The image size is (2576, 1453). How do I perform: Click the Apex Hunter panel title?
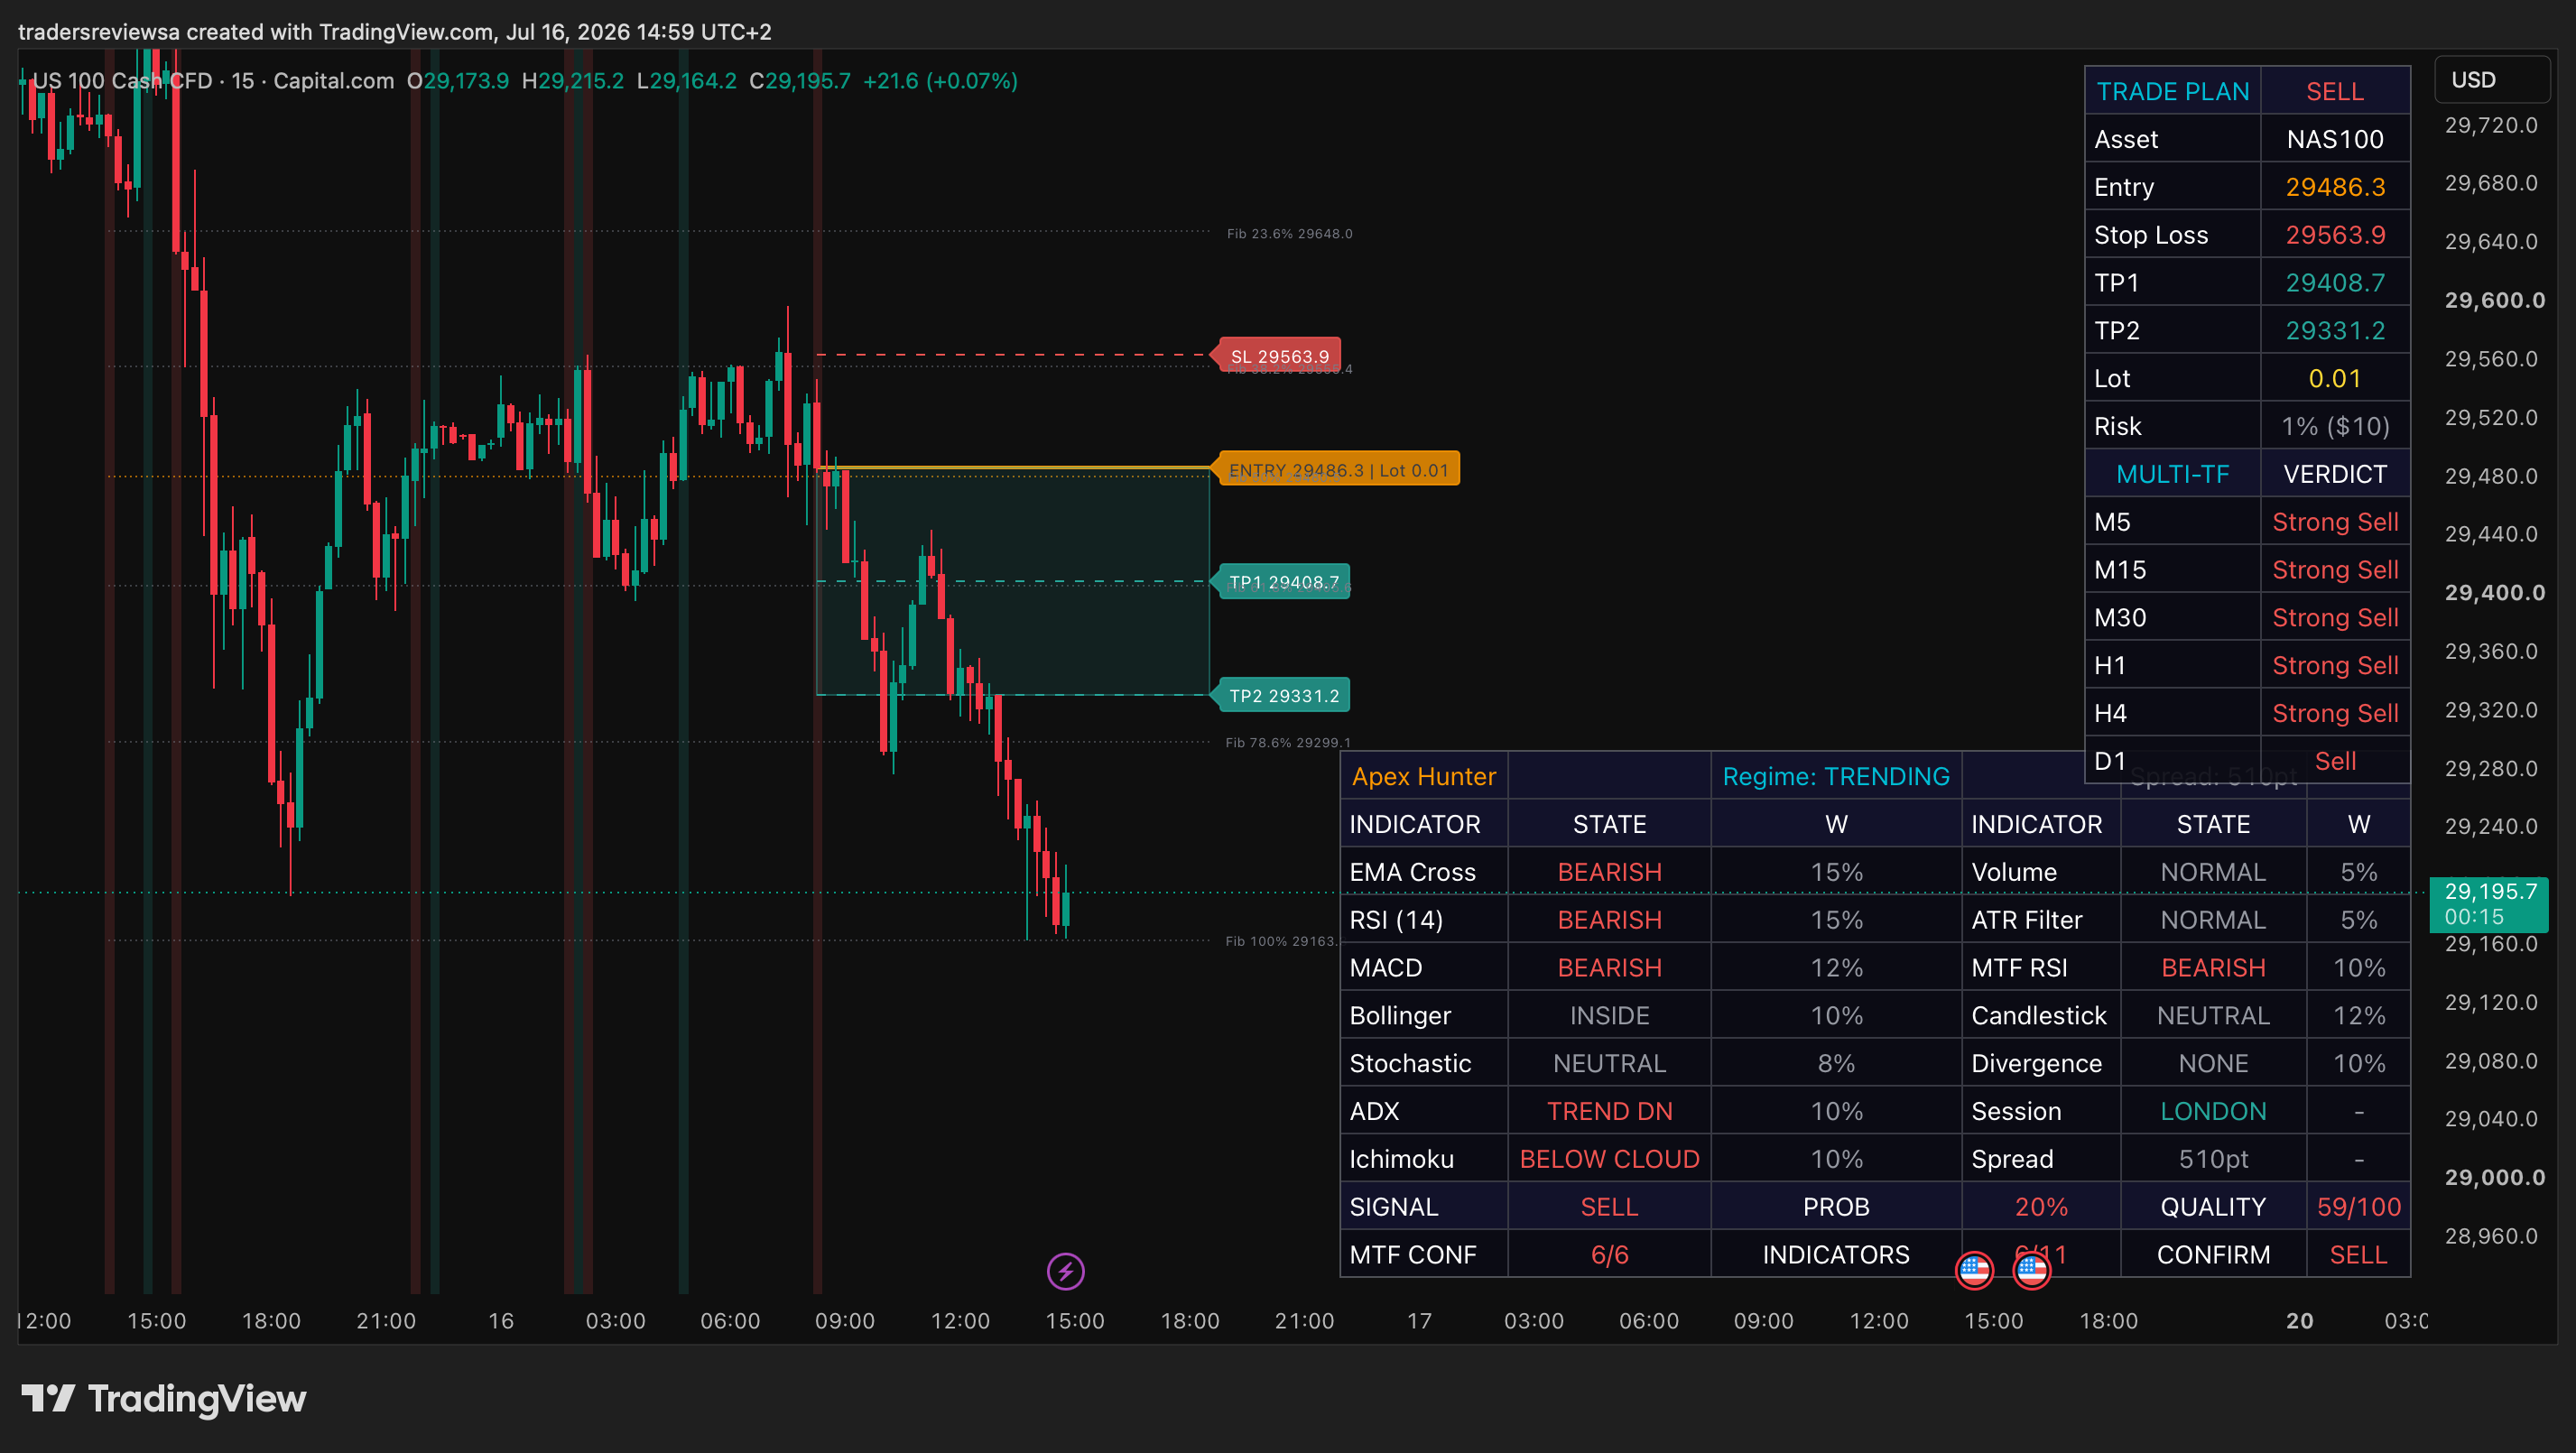click(x=1423, y=776)
